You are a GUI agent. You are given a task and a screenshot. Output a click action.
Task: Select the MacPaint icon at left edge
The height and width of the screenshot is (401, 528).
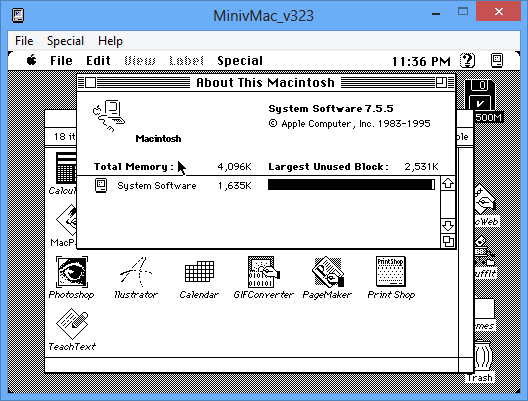(66, 220)
